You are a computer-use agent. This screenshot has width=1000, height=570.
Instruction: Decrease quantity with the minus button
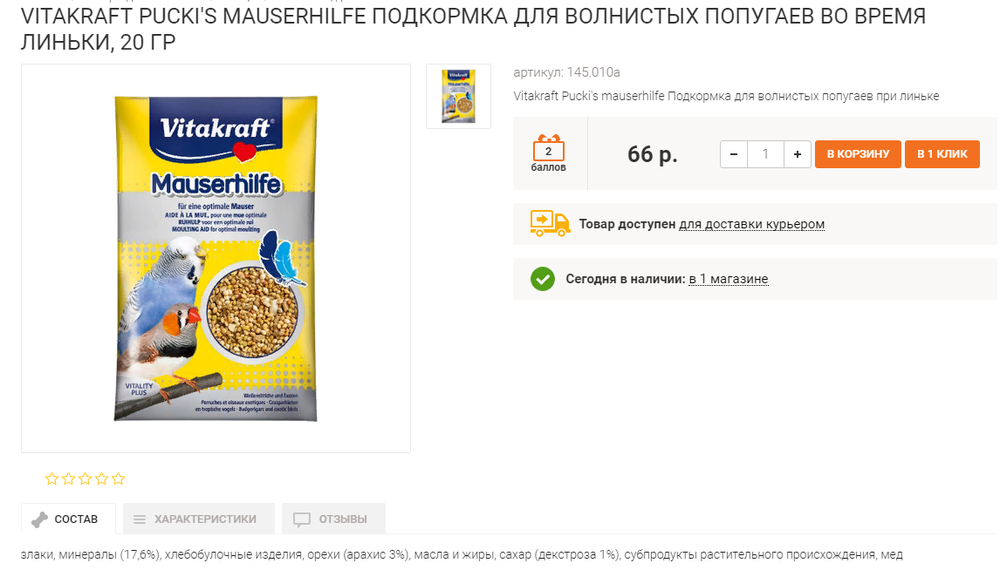[734, 154]
